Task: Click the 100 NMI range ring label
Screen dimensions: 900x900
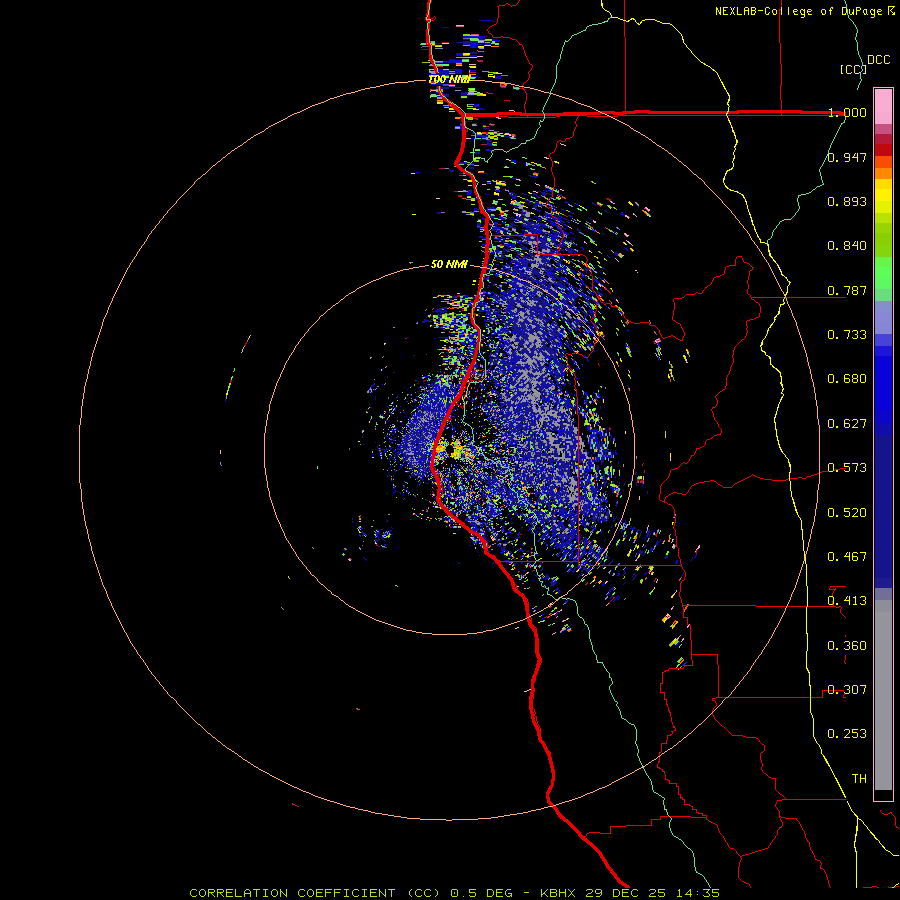Action: 449,79
